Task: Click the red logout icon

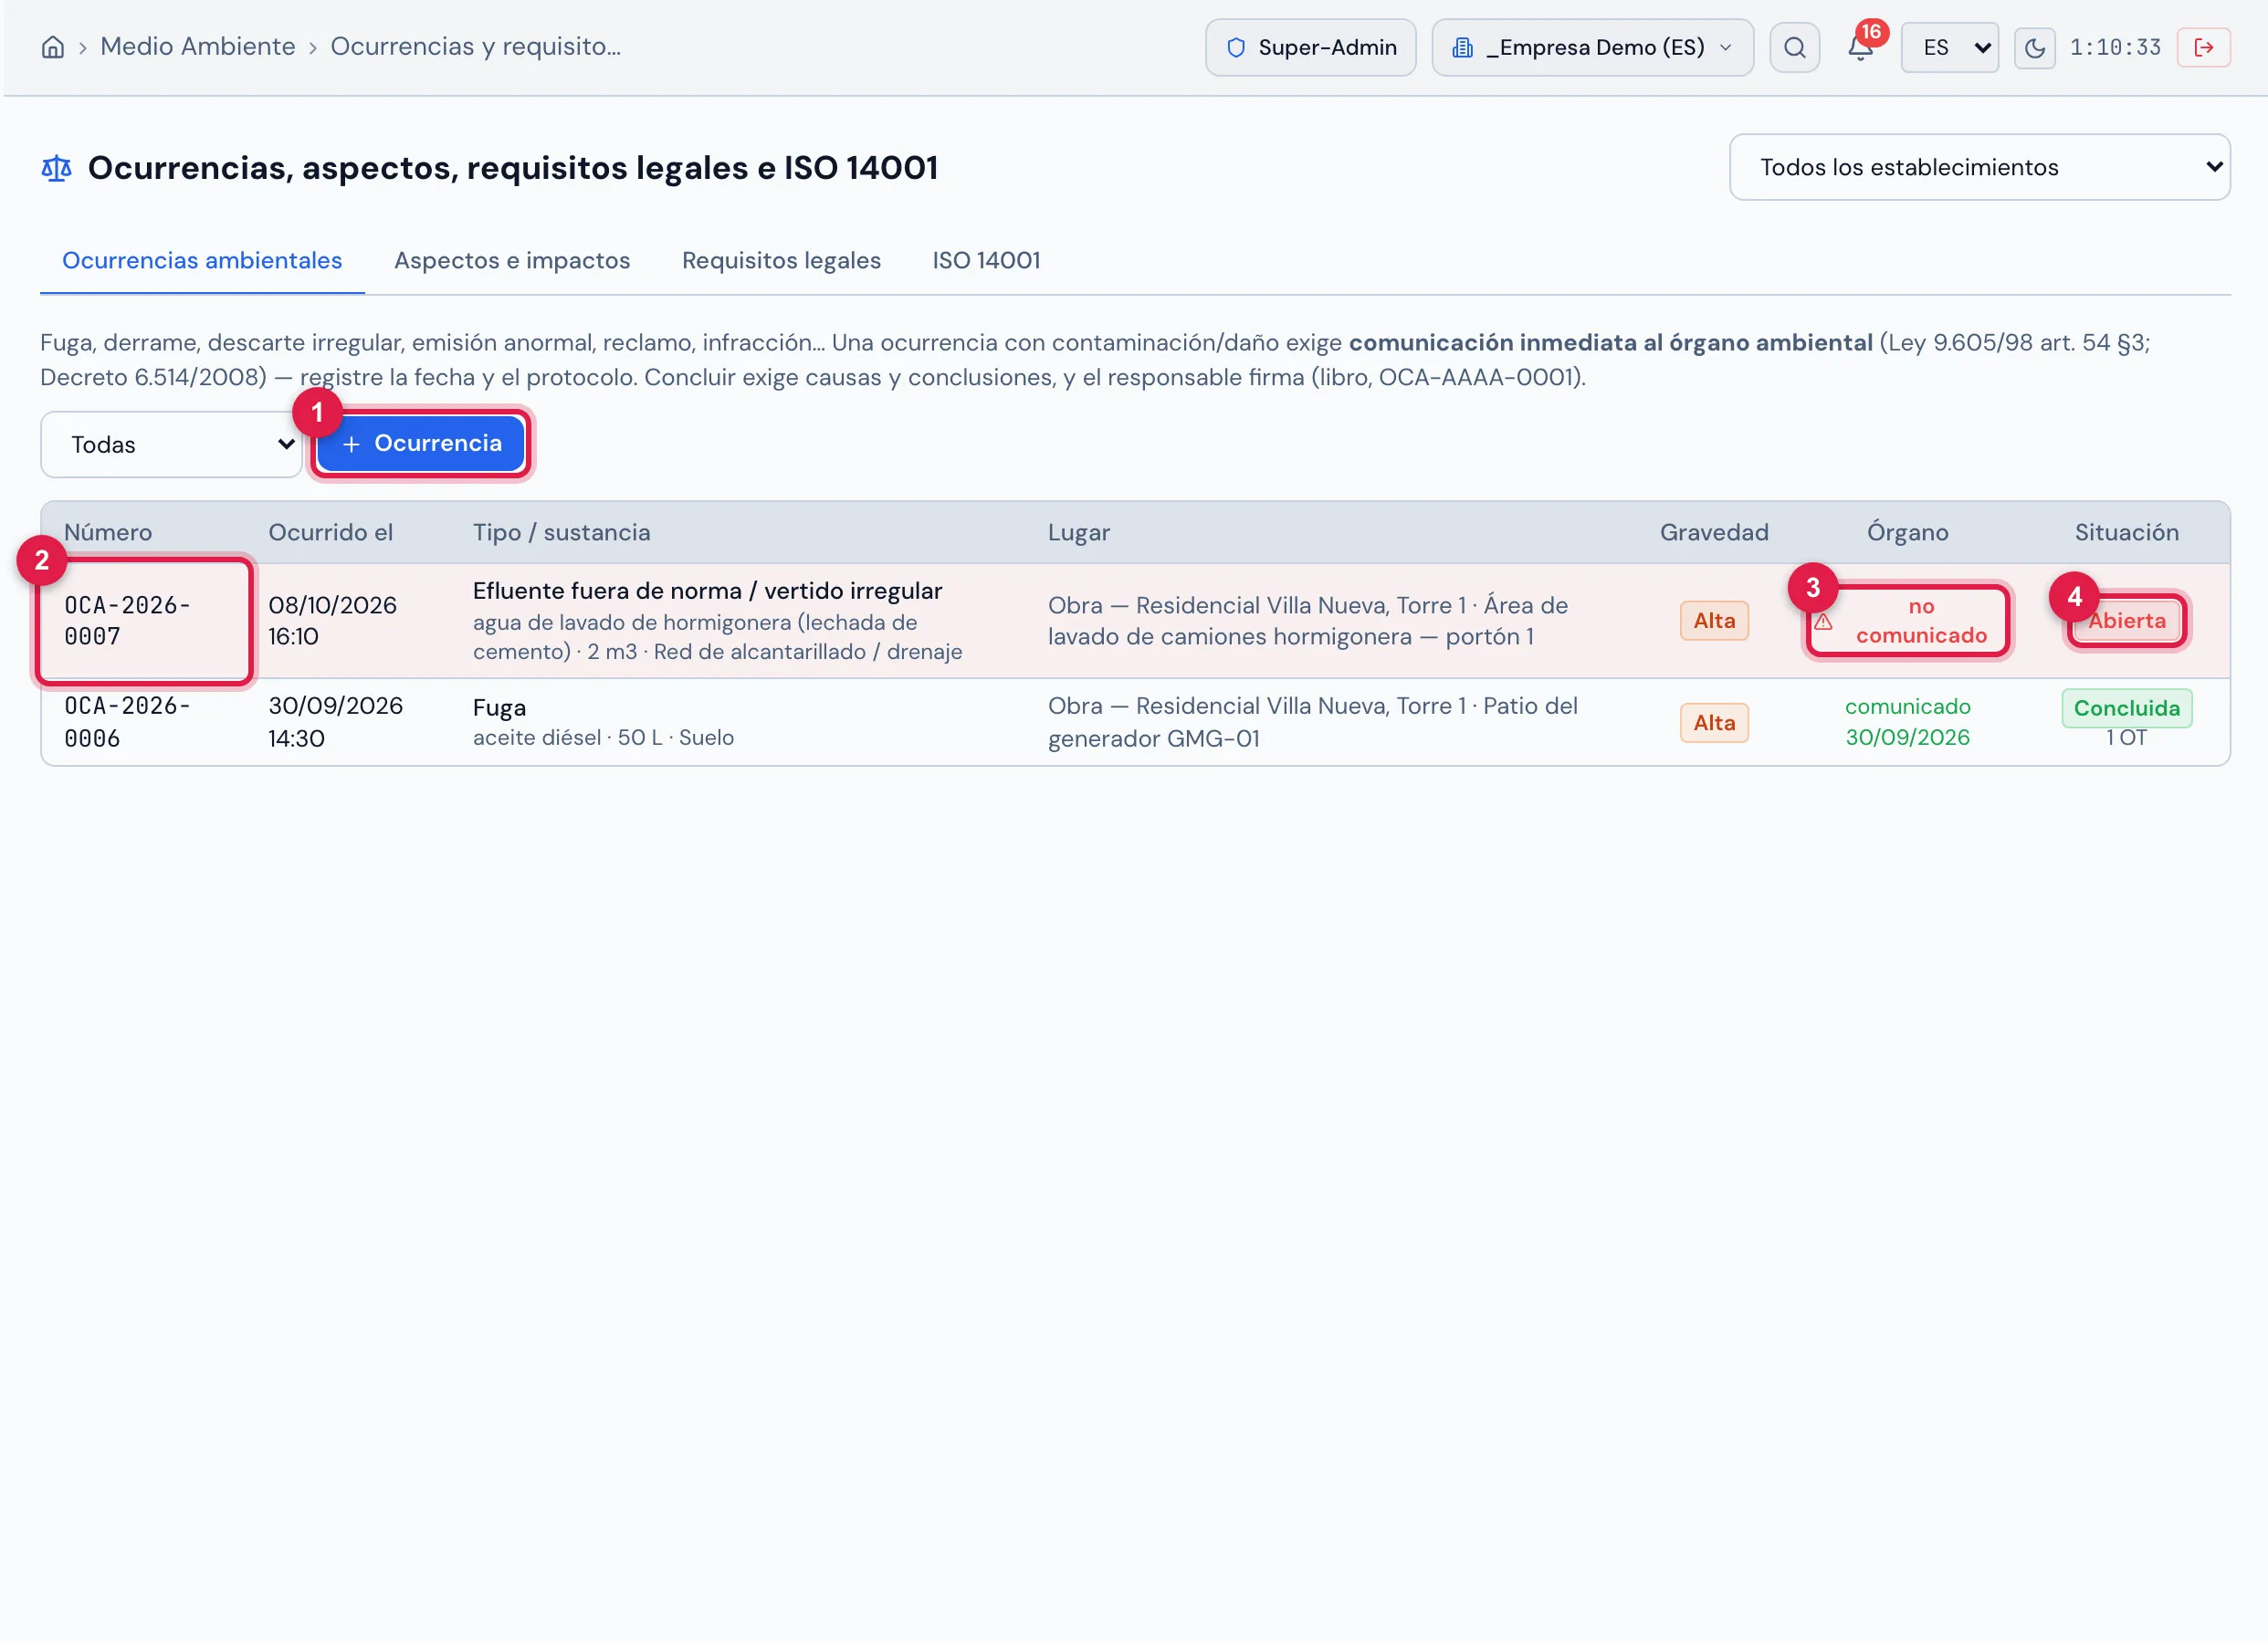Action: [x=2203, y=47]
